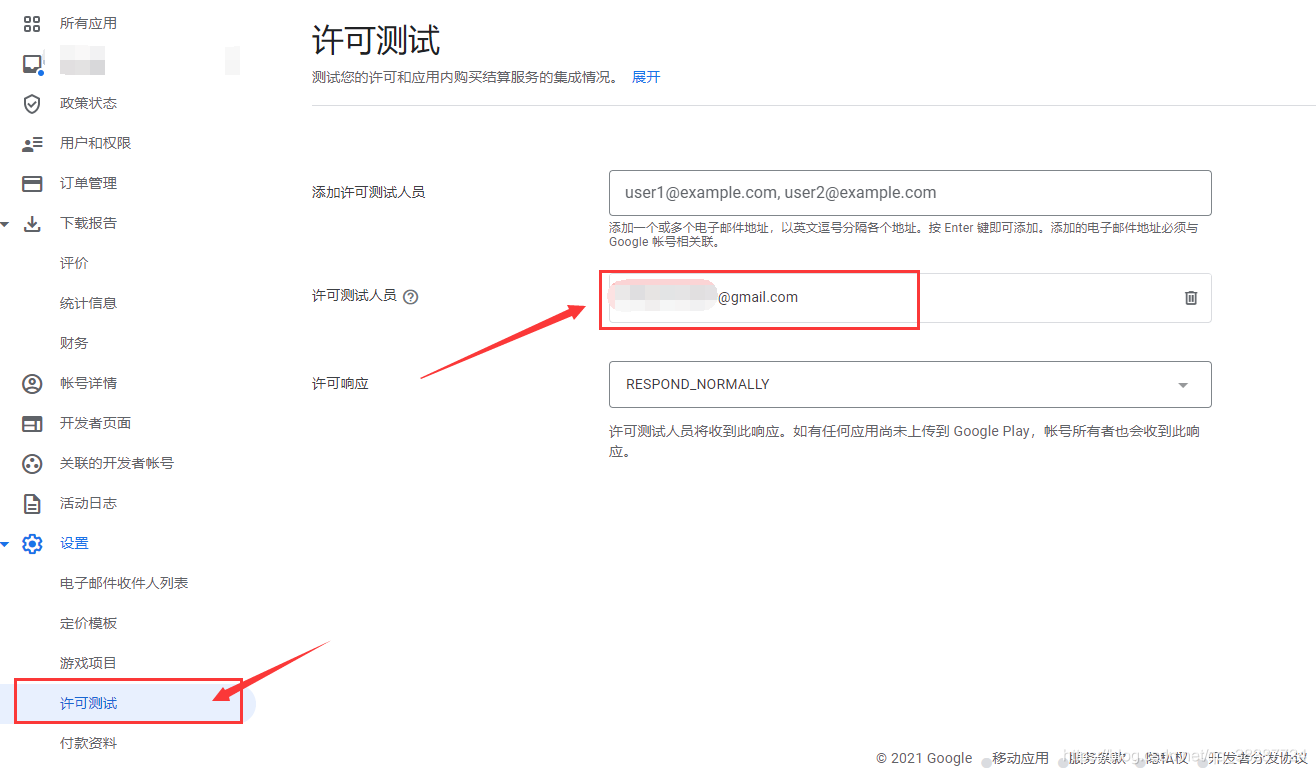
Task: 点击"许可测试人员"旁的问号帮助图标
Action: [410, 295]
